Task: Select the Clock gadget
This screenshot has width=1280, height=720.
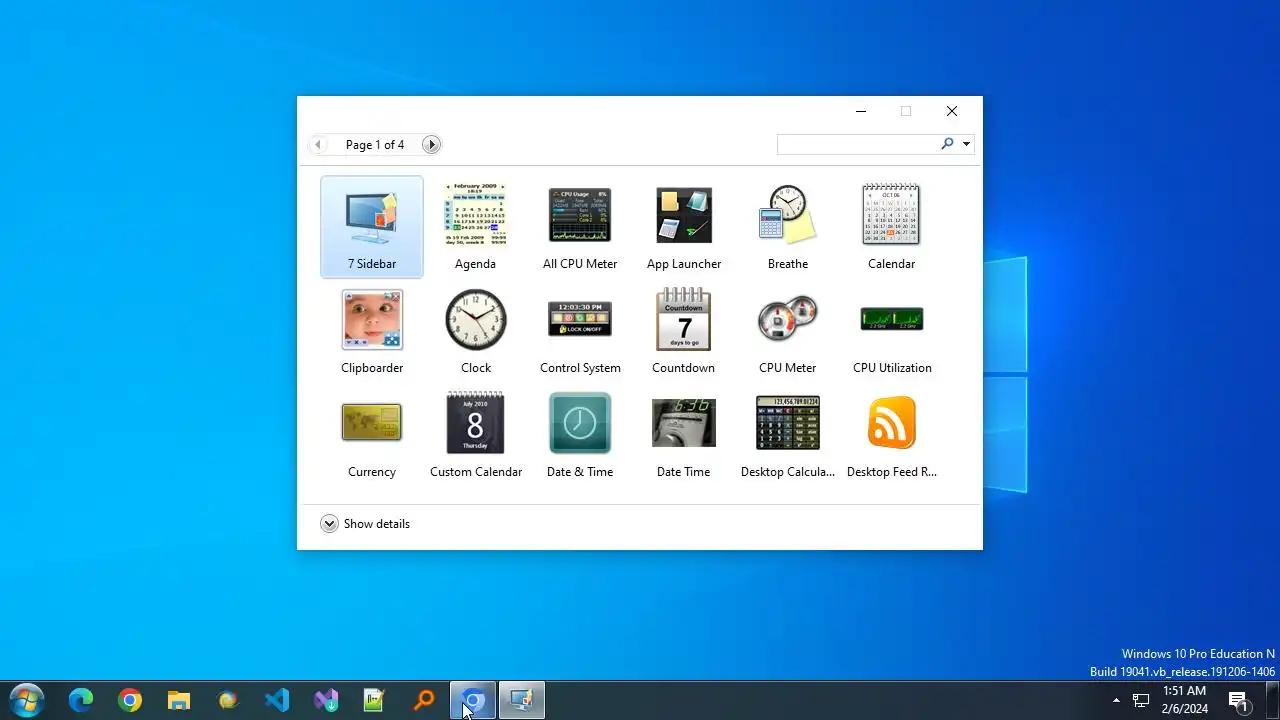Action: point(476,331)
